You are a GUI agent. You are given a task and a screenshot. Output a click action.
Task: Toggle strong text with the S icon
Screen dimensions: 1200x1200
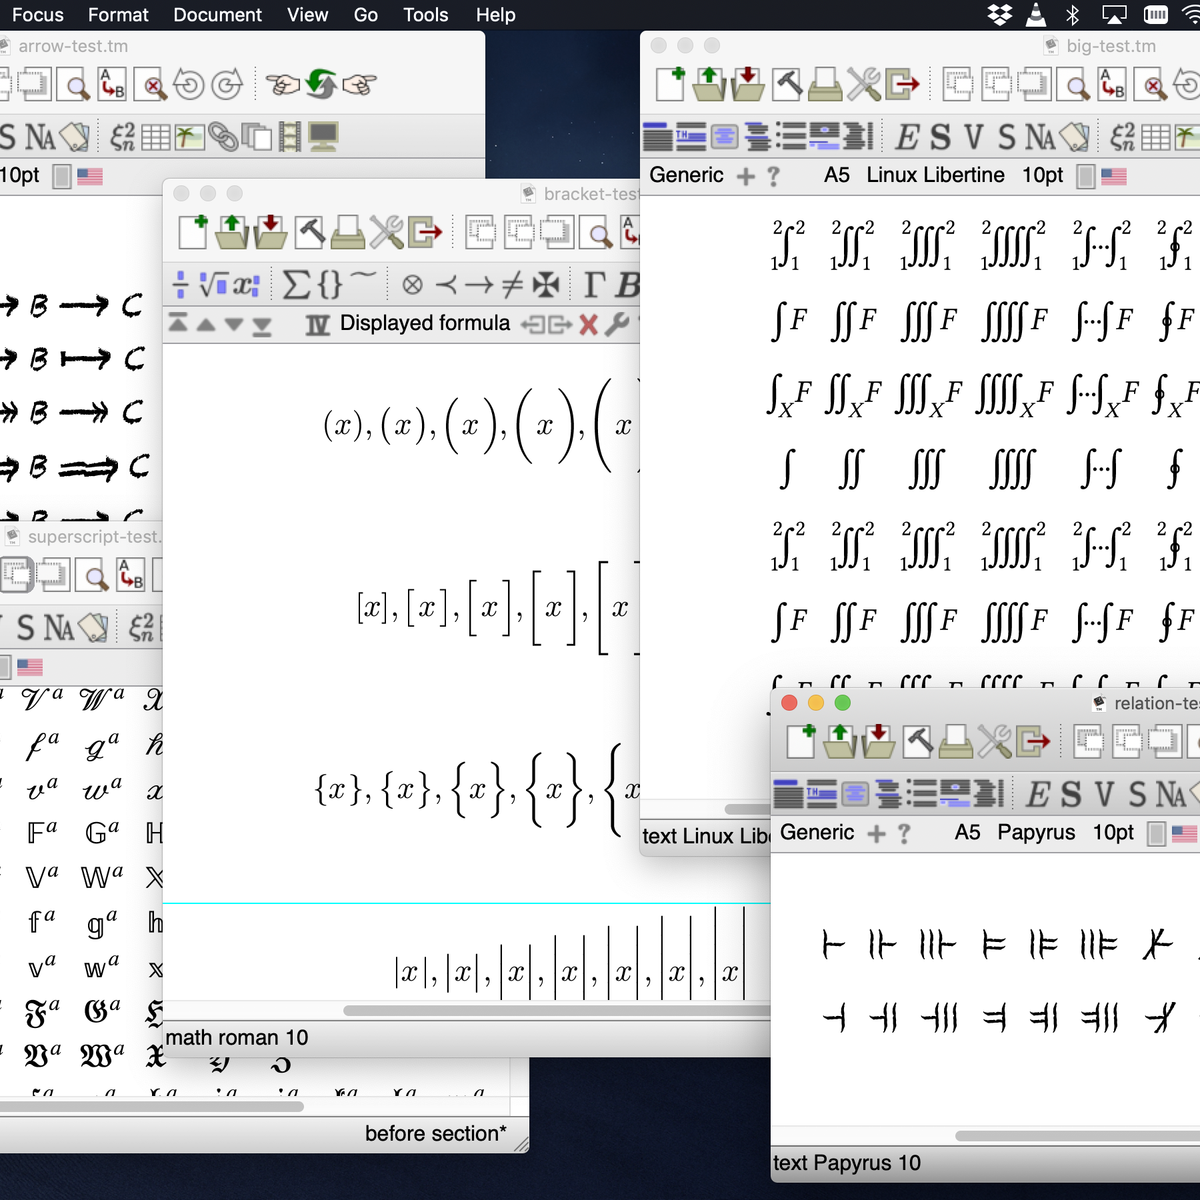(940, 136)
